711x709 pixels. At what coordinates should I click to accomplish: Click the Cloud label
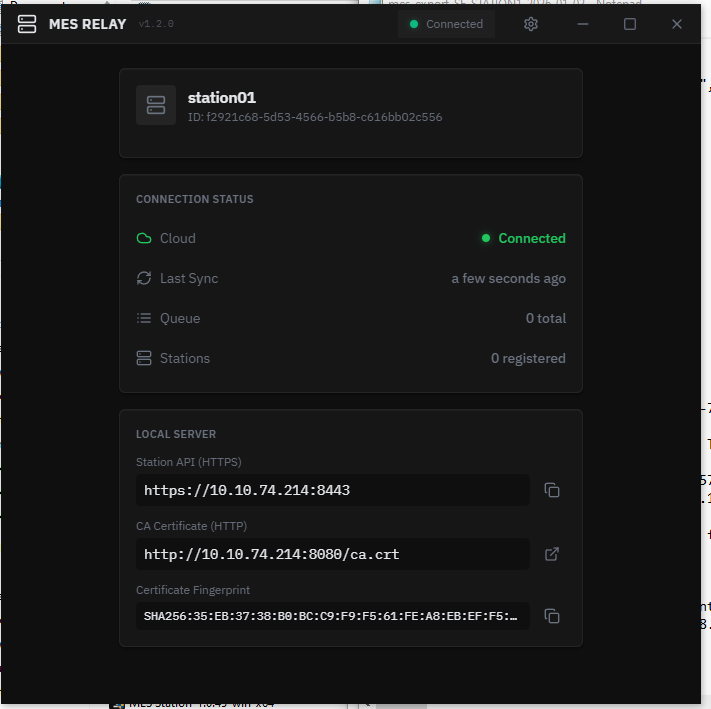coord(178,238)
